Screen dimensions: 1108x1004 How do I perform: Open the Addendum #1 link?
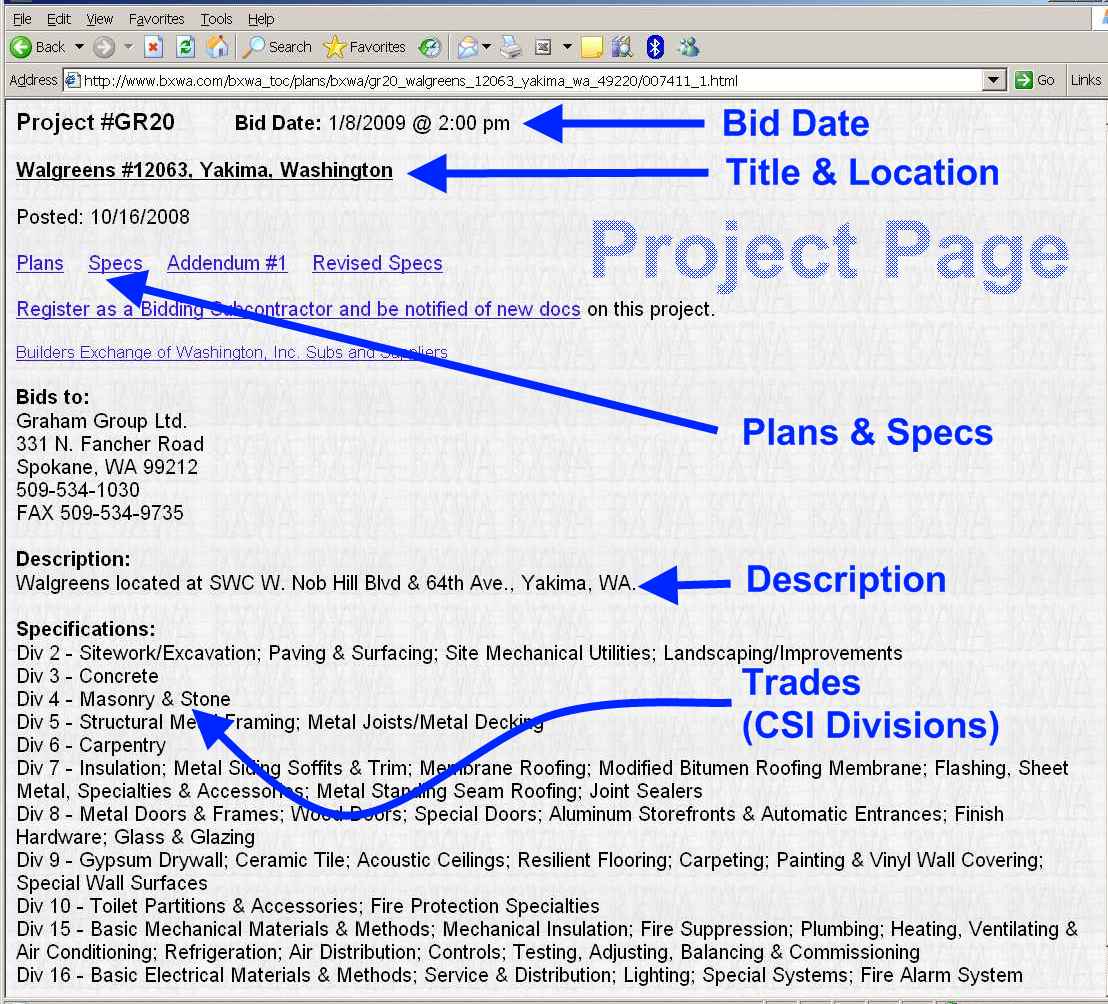pyautogui.click(x=227, y=264)
